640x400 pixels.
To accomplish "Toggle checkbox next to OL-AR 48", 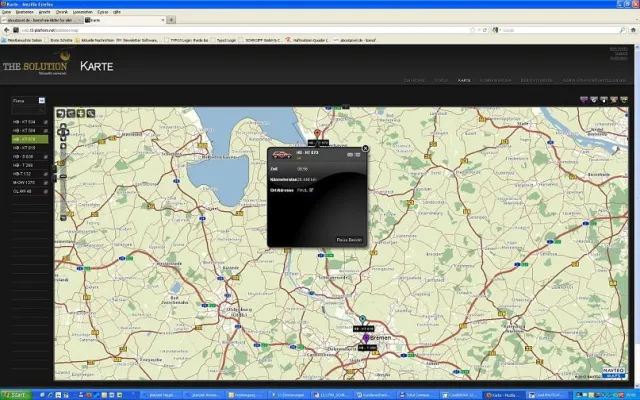I will pos(46,192).
